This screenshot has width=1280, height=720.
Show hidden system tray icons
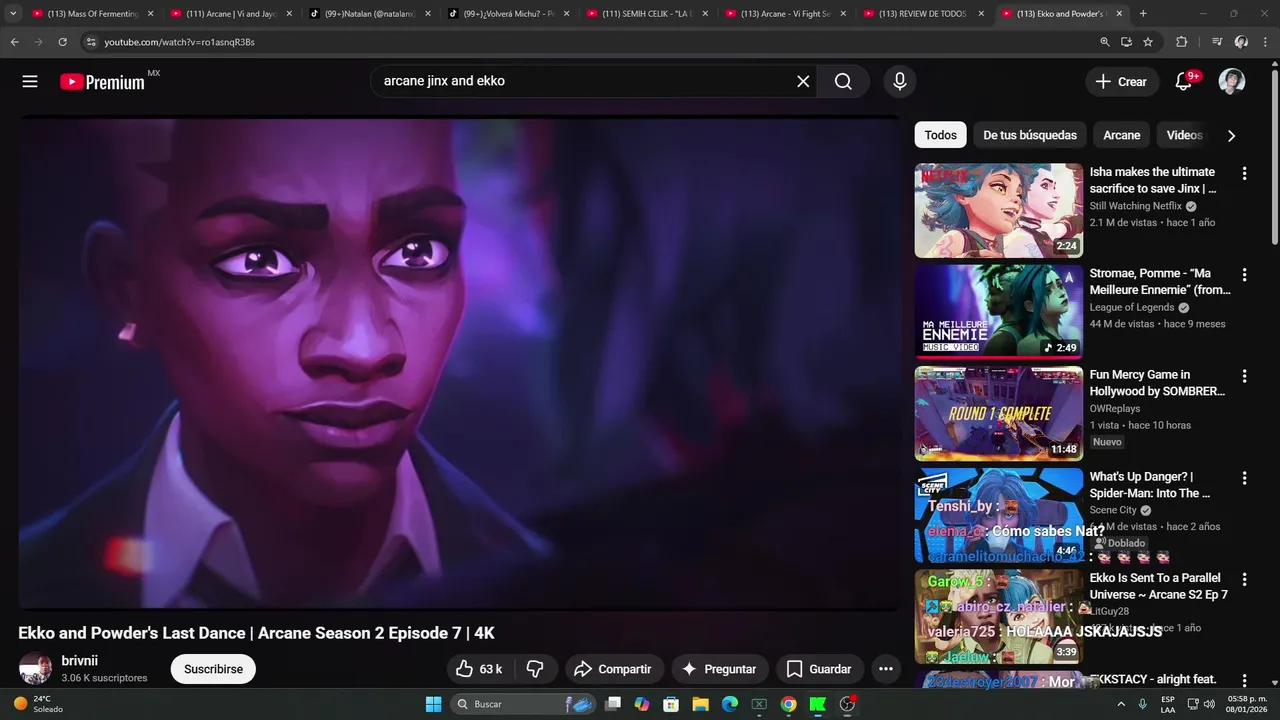(x=1122, y=704)
